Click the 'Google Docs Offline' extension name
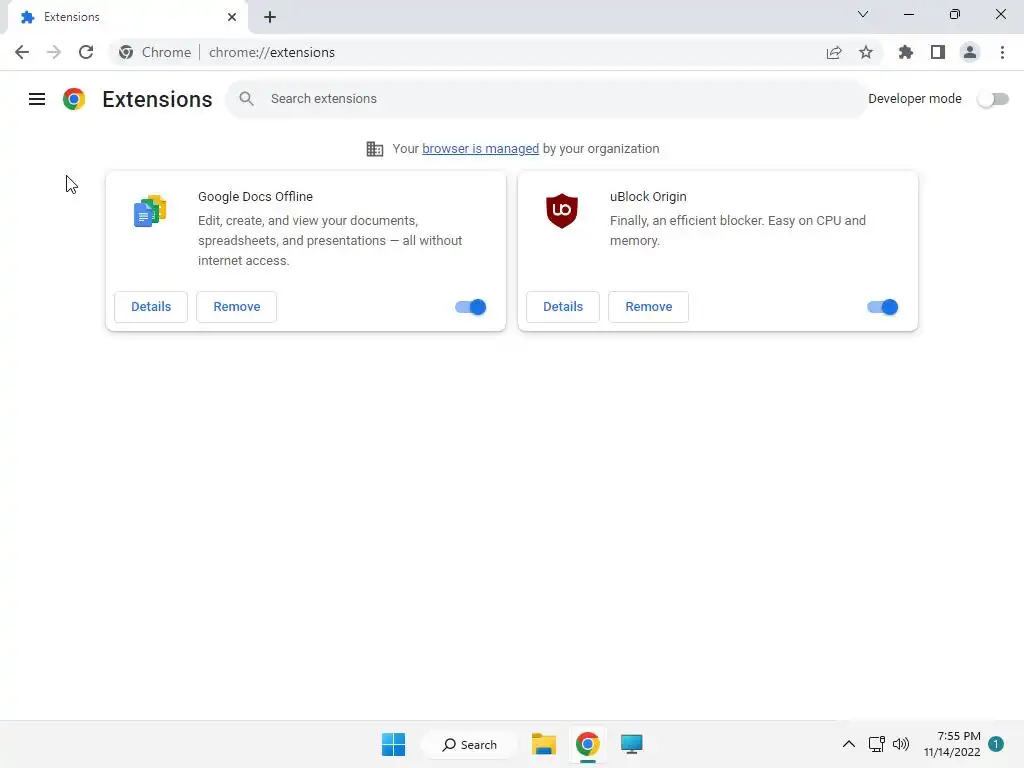This screenshot has width=1024, height=768. tap(255, 197)
